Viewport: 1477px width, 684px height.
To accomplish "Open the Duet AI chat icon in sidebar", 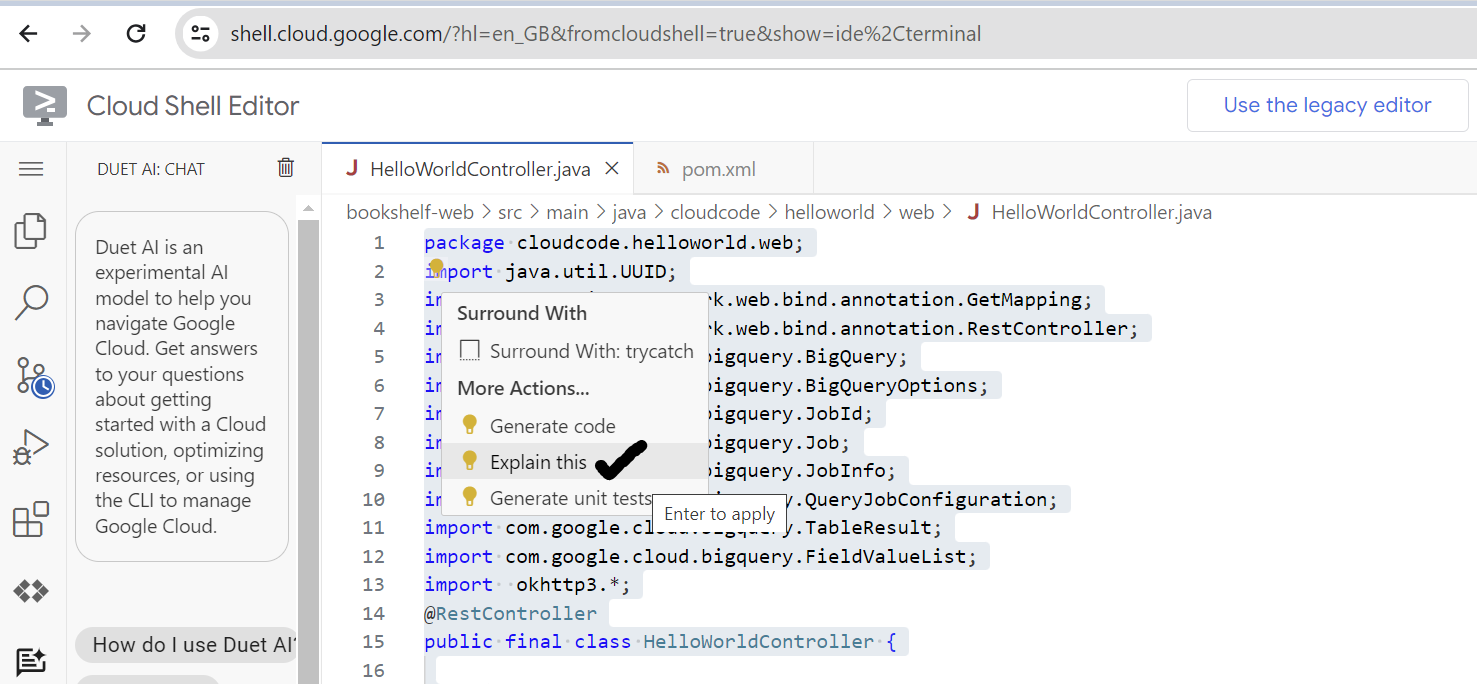I will [31, 661].
